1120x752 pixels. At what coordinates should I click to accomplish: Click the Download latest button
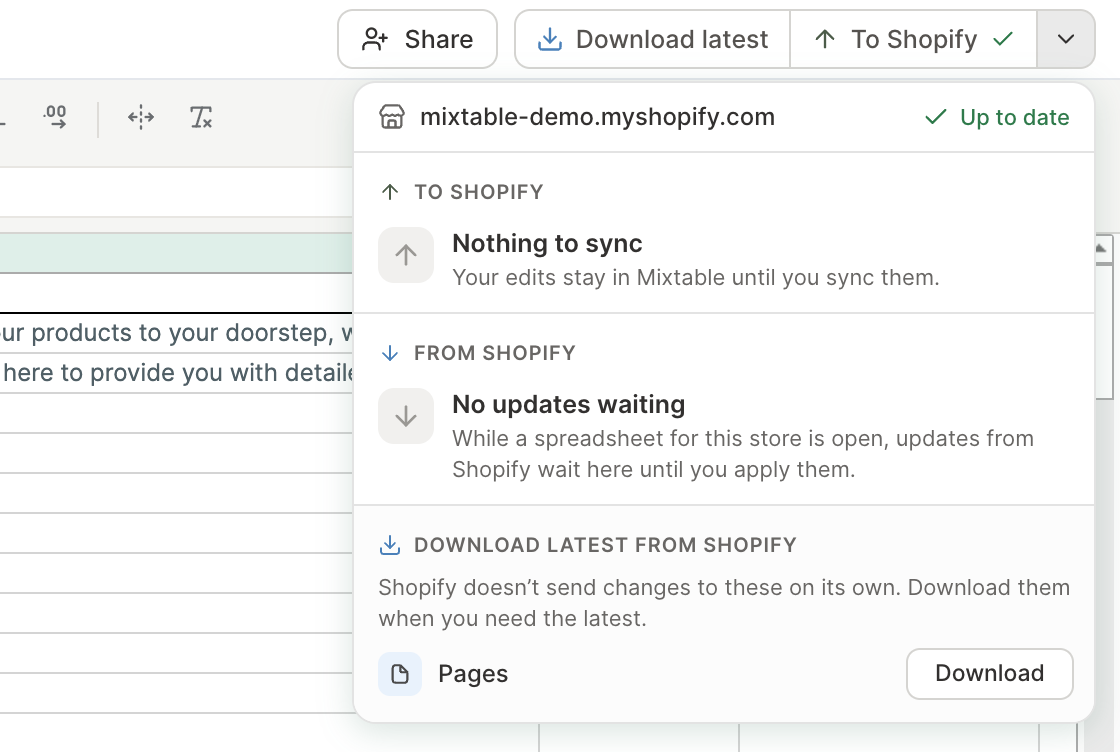(x=652, y=39)
